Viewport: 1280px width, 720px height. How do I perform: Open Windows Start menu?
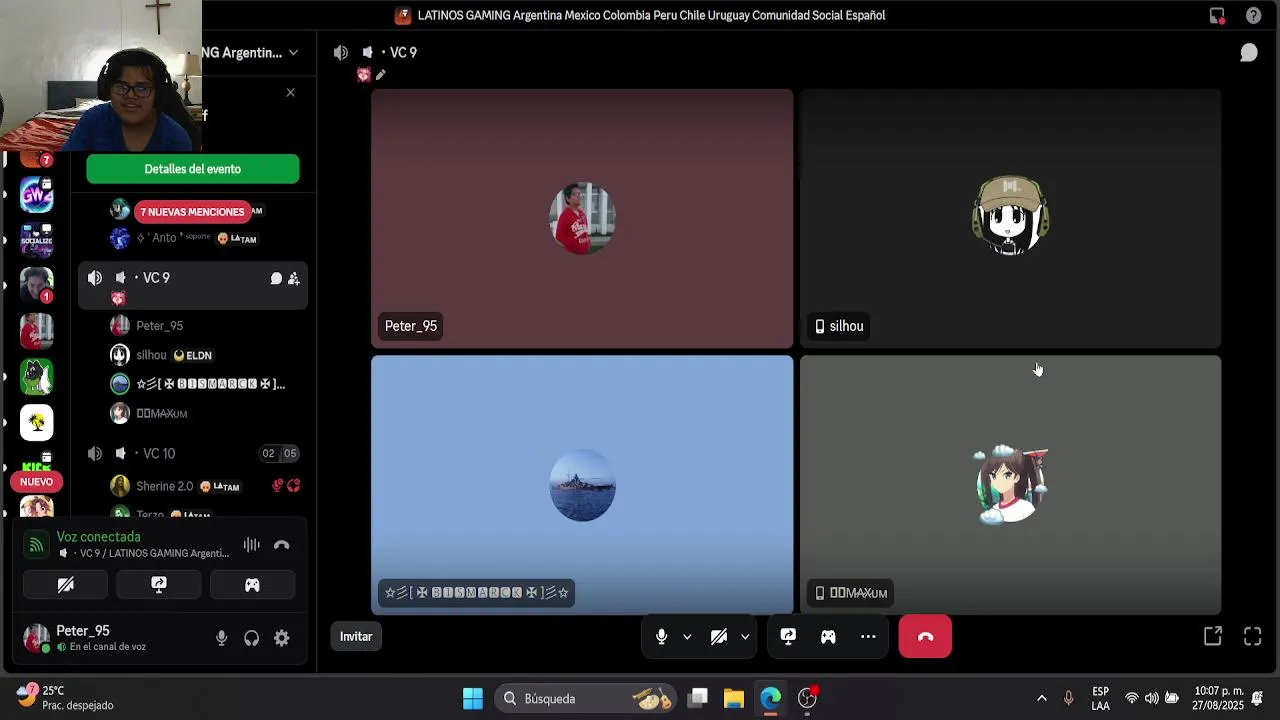click(473, 698)
